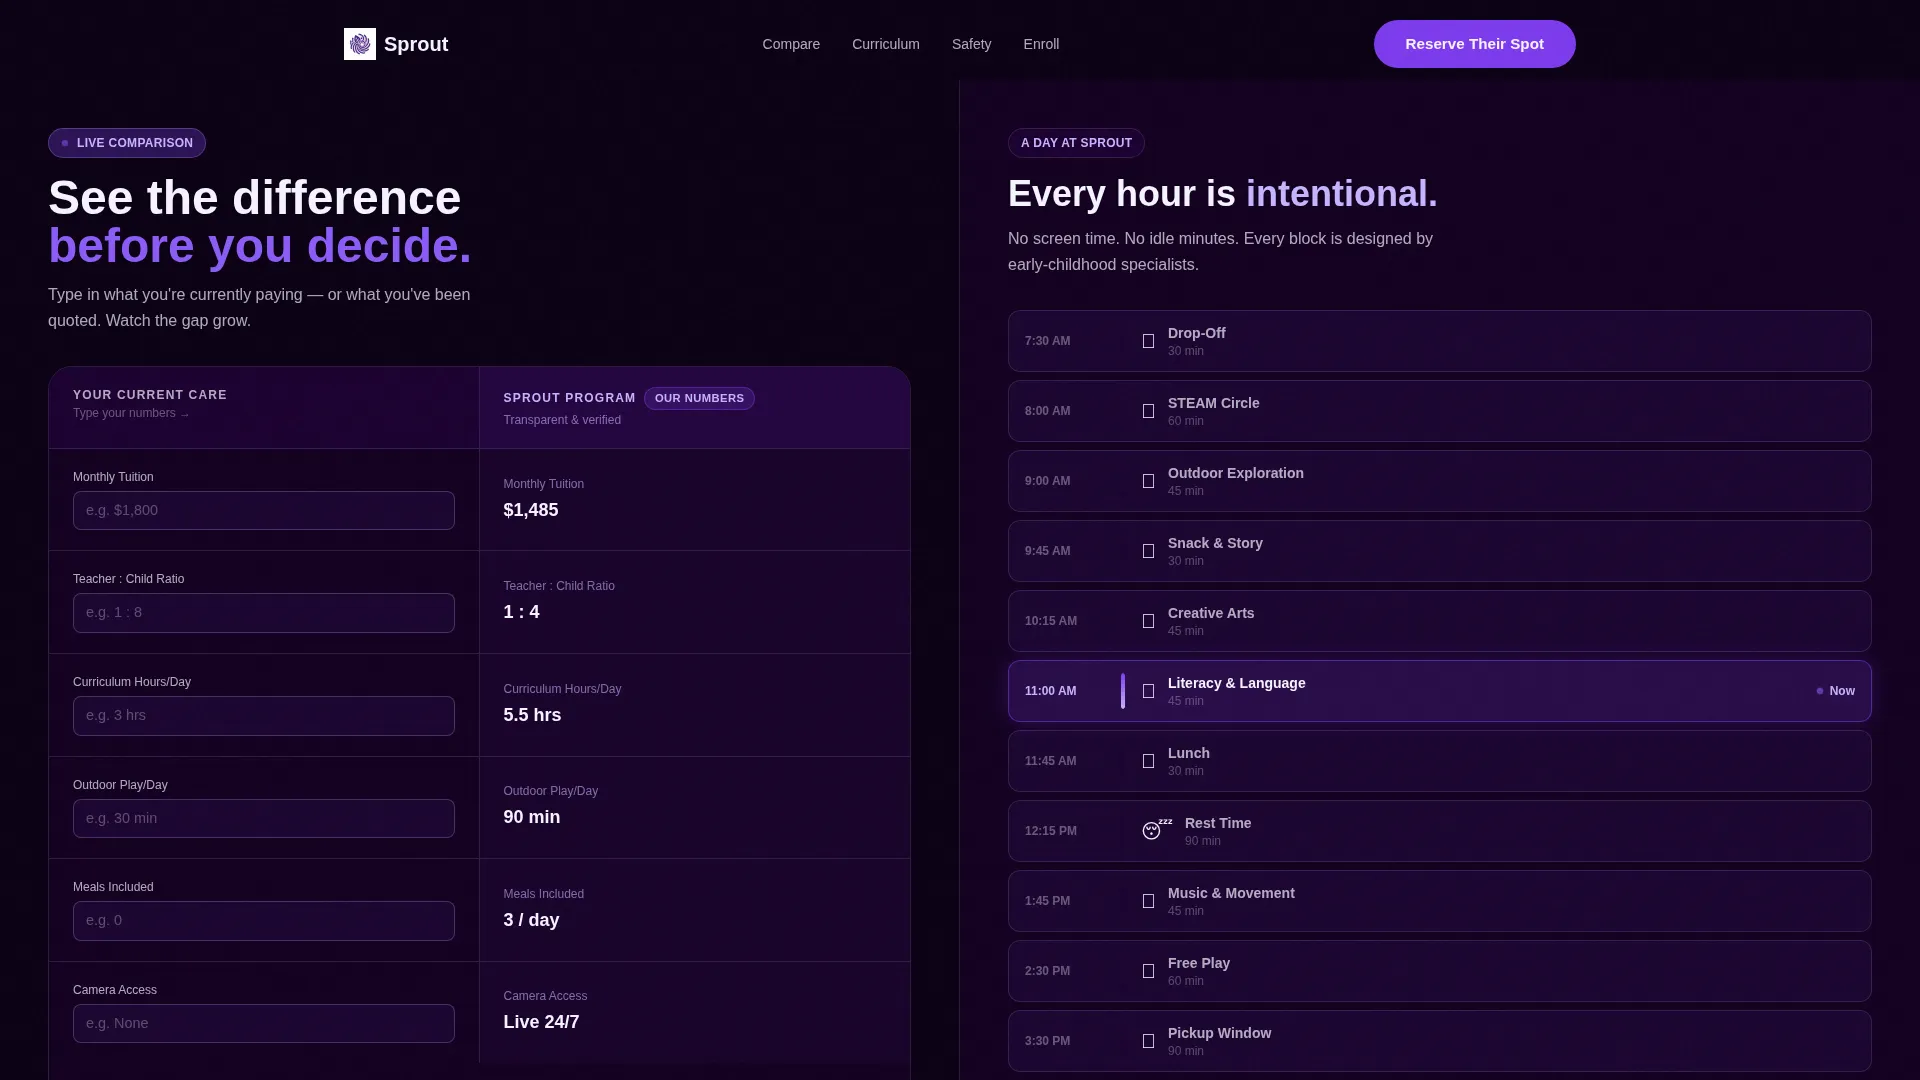The height and width of the screenshot is (1080, 1920).
Task: Click the Outdoor Exploration block icon
Action: coord(1148,481)
